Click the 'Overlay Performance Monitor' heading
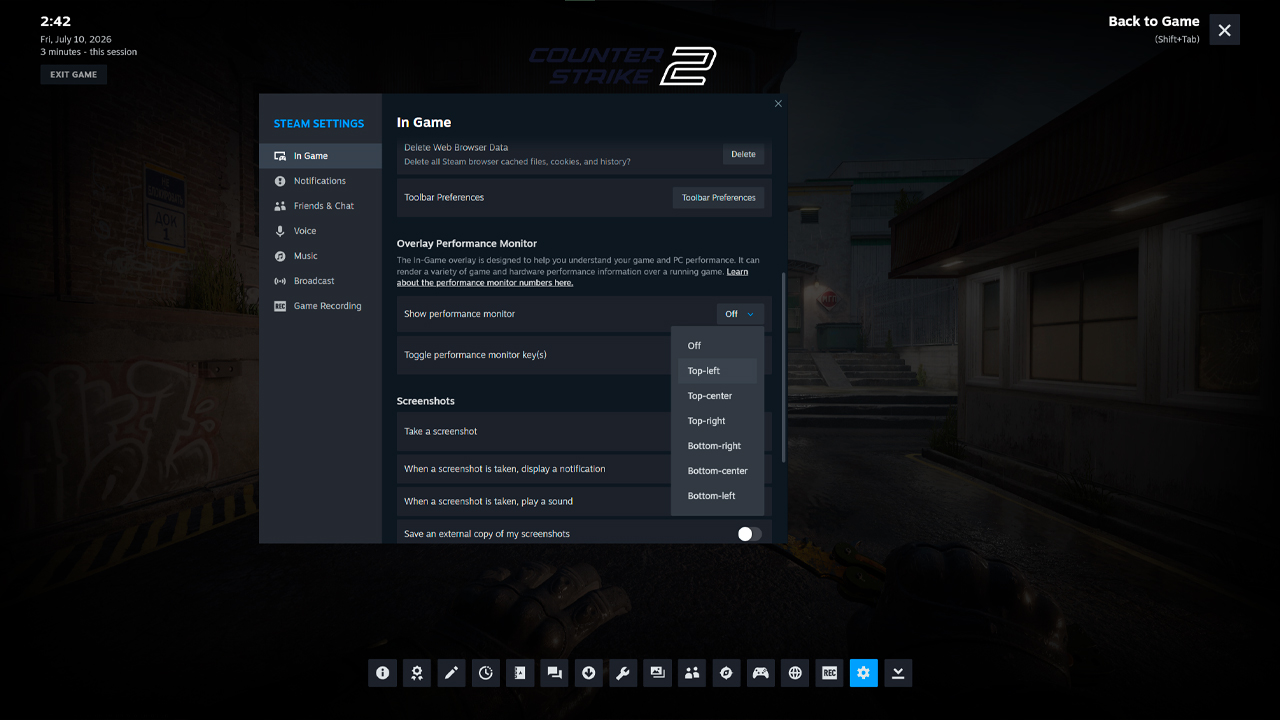Screen dimensions: 1280x720 coord(467,244)
